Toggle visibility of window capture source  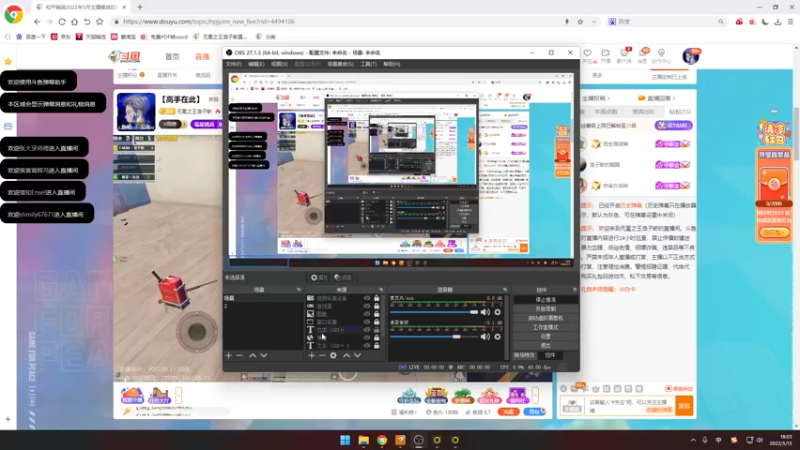coord(367,322)
